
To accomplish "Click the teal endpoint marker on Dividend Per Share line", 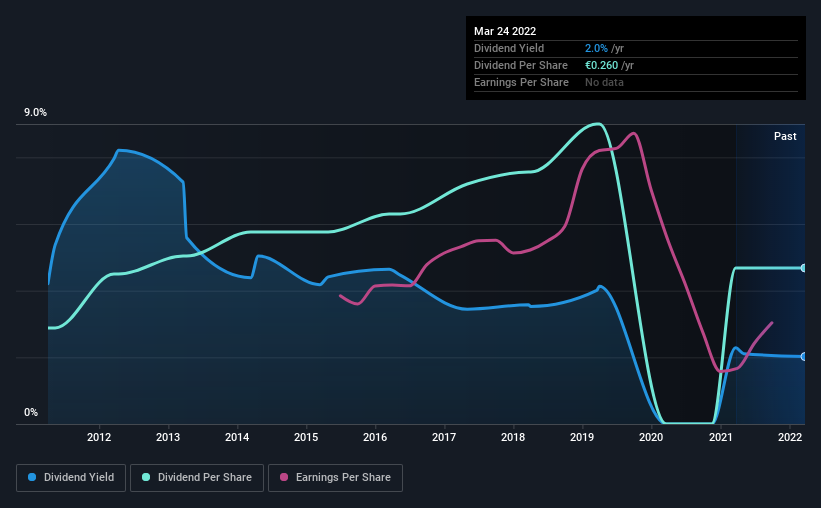I will click(x=803, y=268).
